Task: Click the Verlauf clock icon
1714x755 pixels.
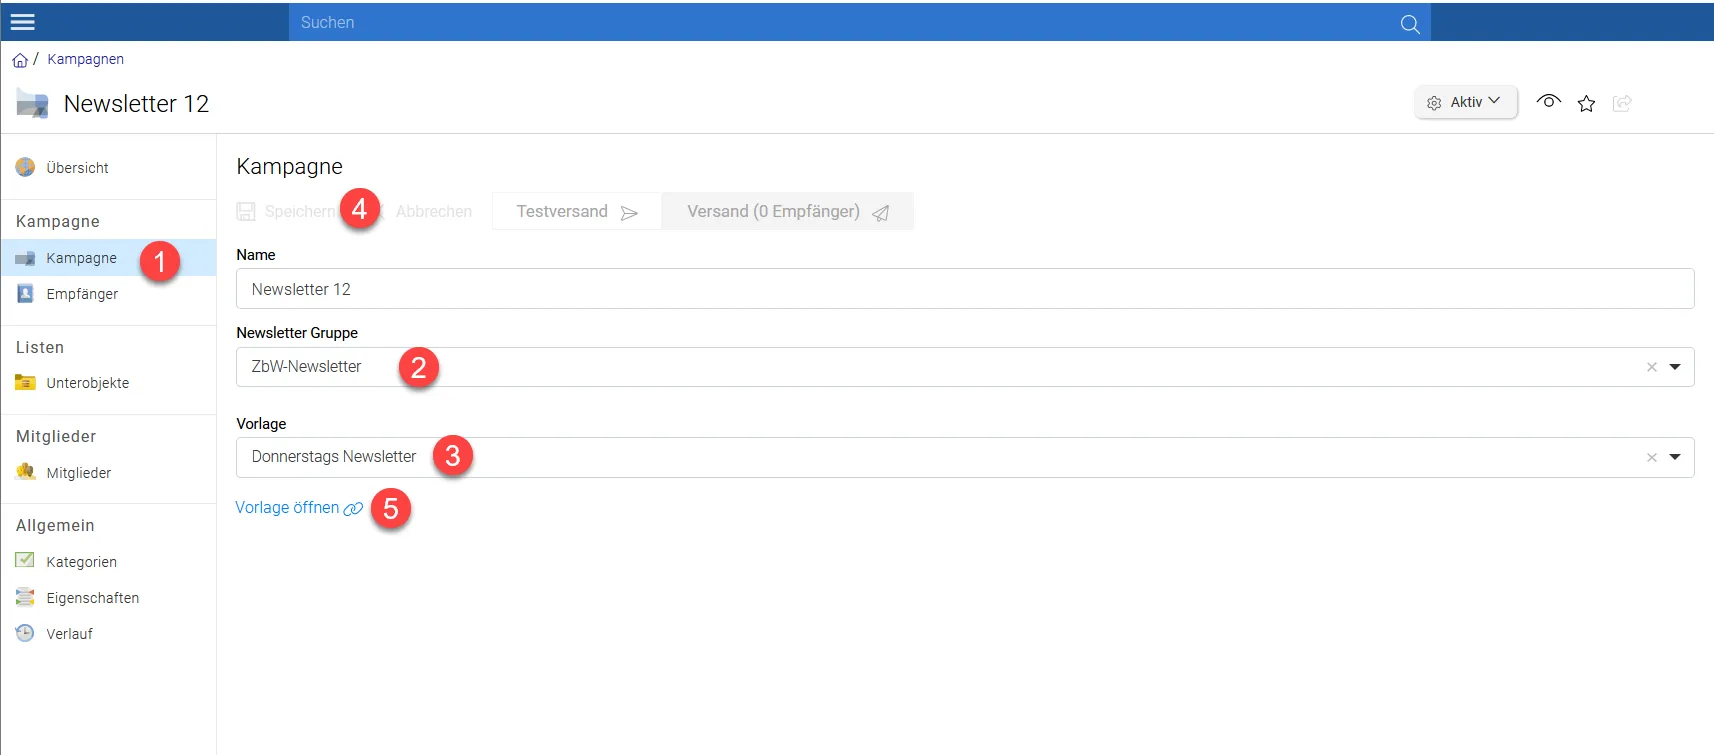Action: pyautogui.click(x=25, y=633)
